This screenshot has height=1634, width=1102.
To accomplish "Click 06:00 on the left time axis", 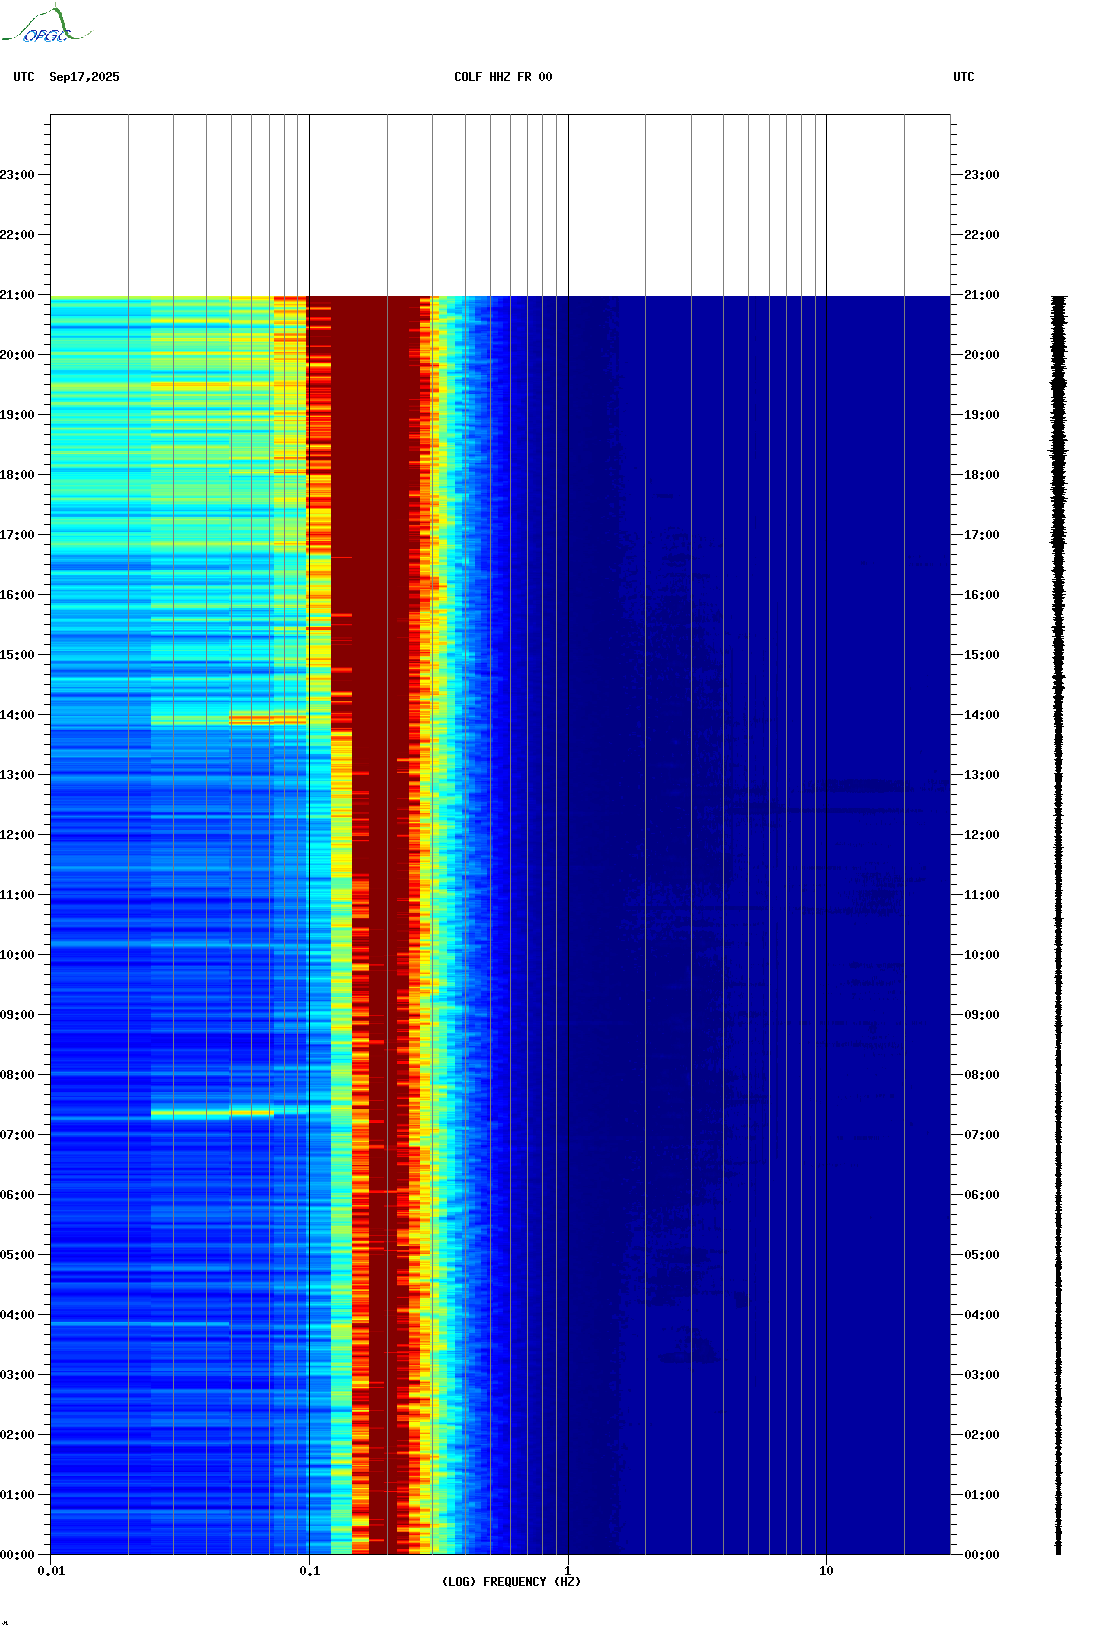I will click(x=17, y=1195).
